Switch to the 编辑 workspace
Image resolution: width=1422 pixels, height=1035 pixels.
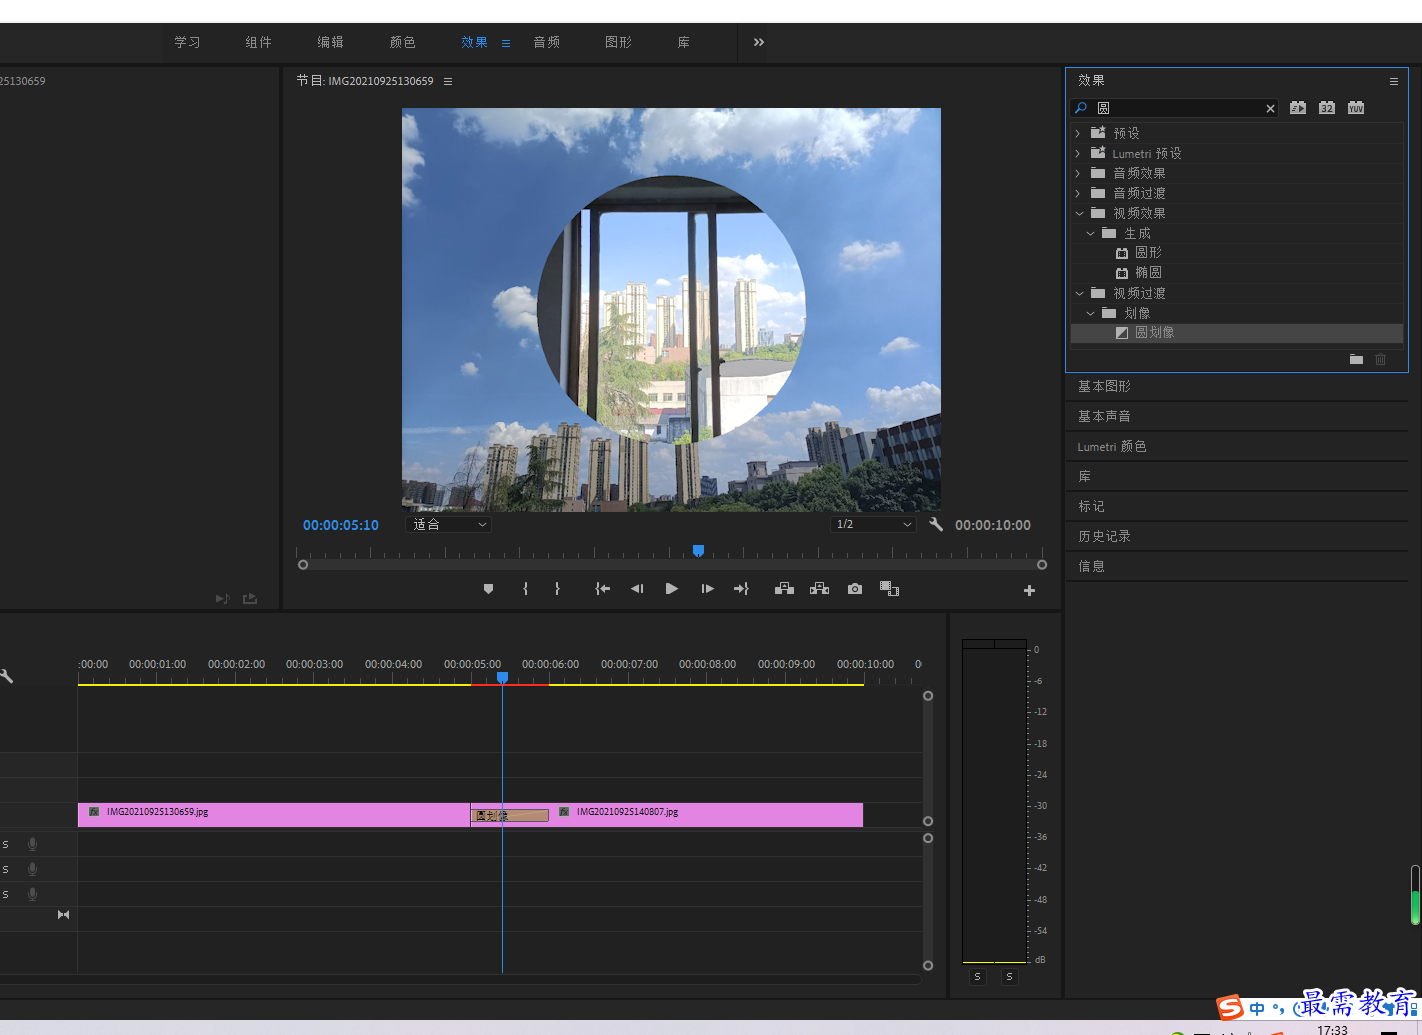[331, 42]
